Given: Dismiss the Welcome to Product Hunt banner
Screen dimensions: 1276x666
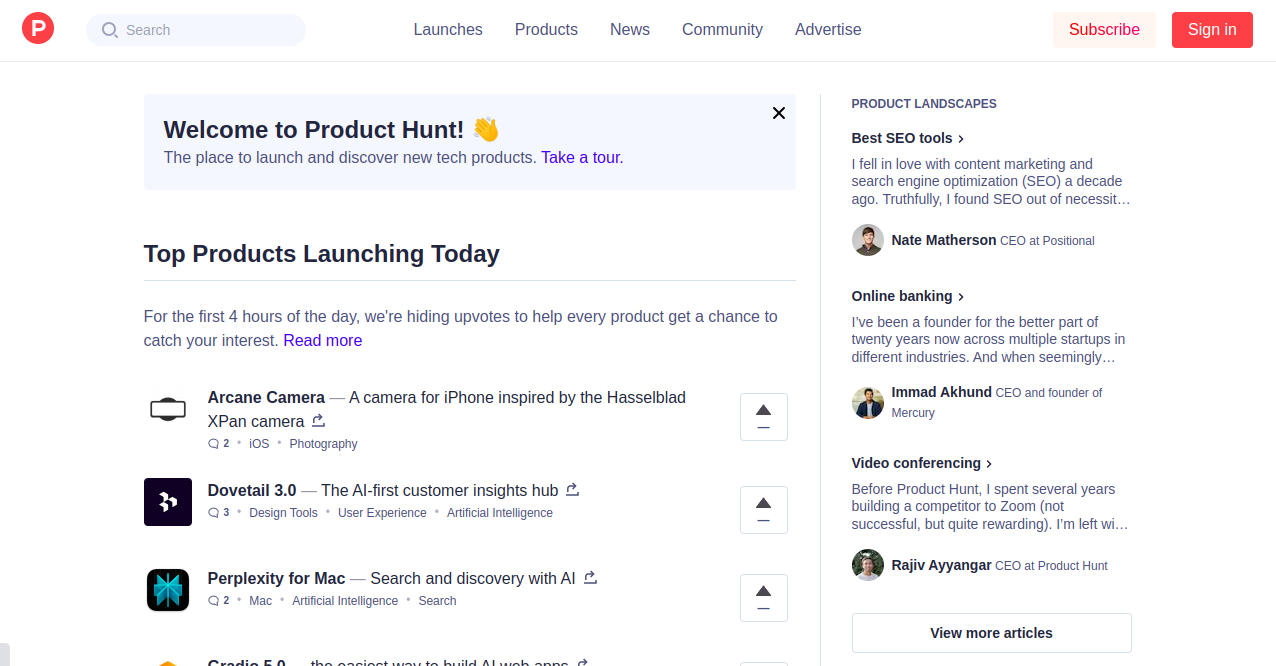Looking at the screenshot, I should (x=779, y=113).
